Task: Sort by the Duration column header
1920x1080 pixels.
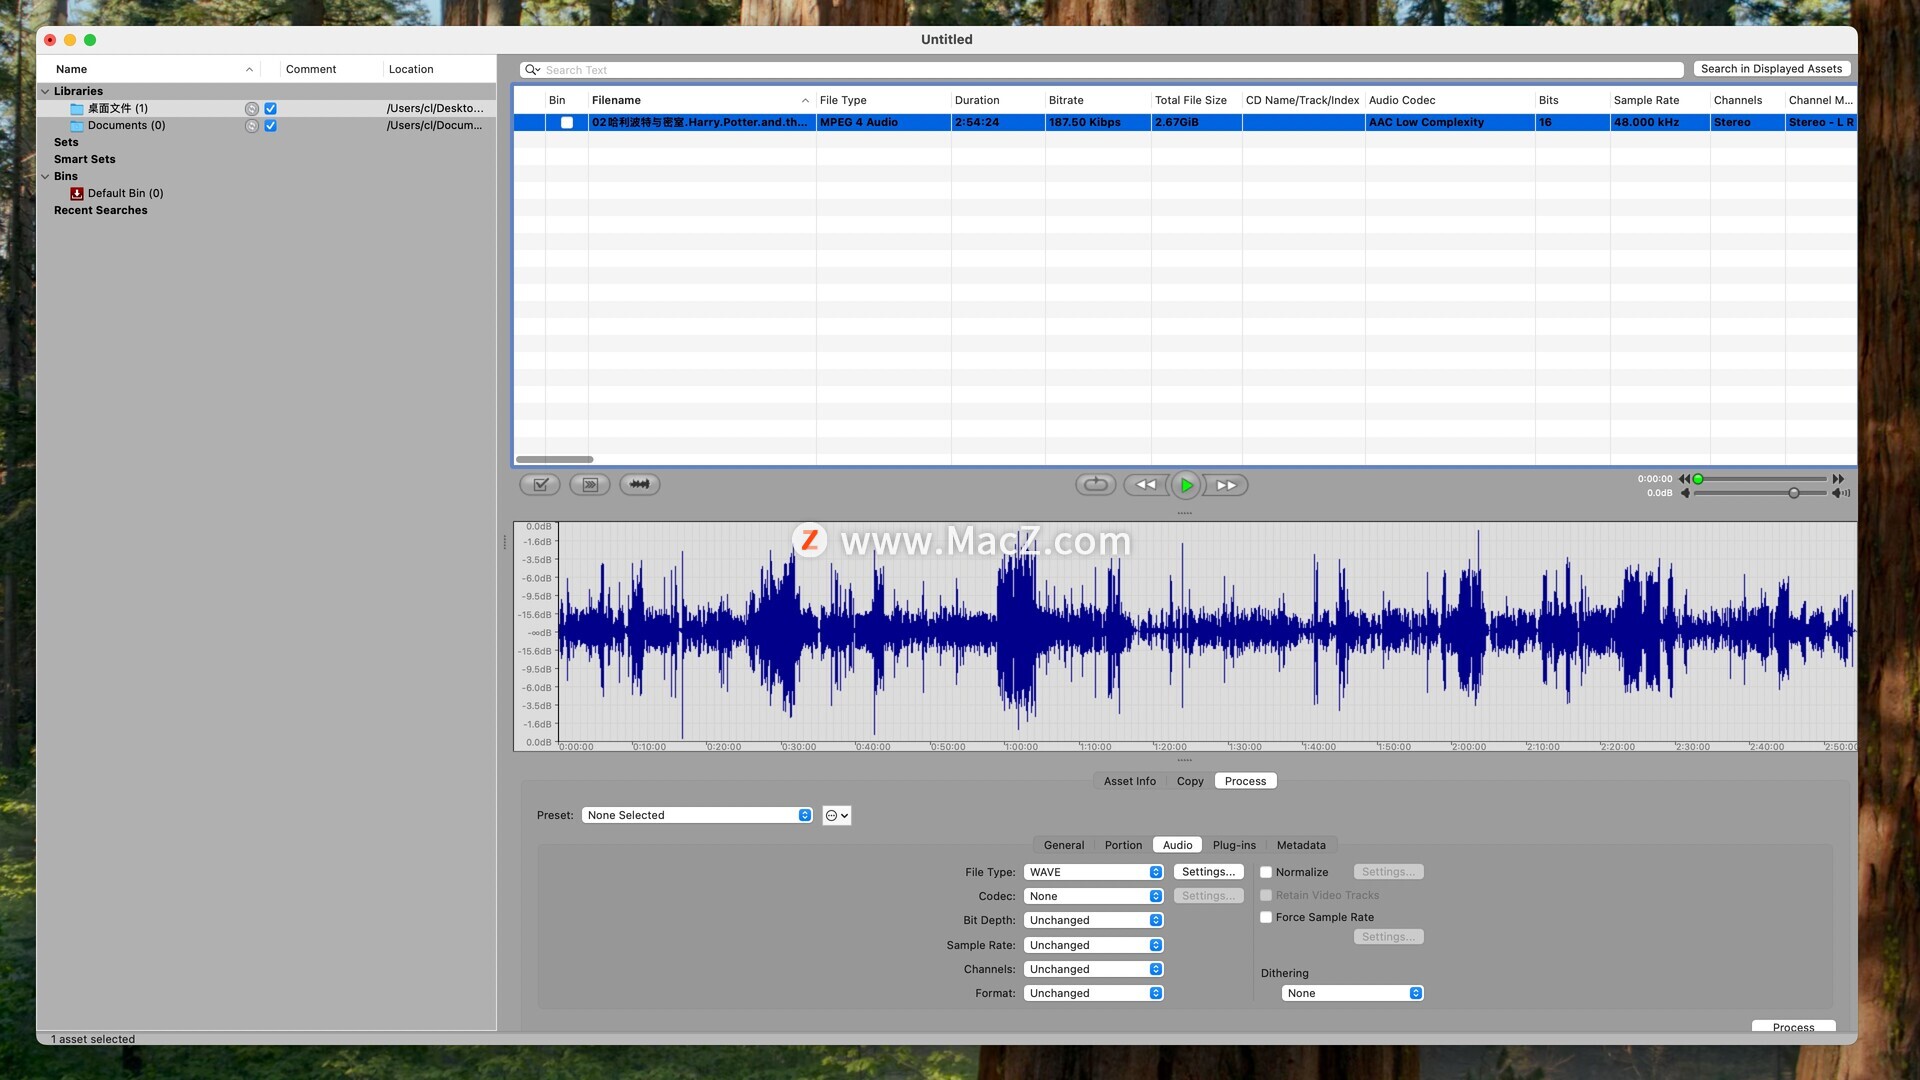Action: (x=998, y=101)
